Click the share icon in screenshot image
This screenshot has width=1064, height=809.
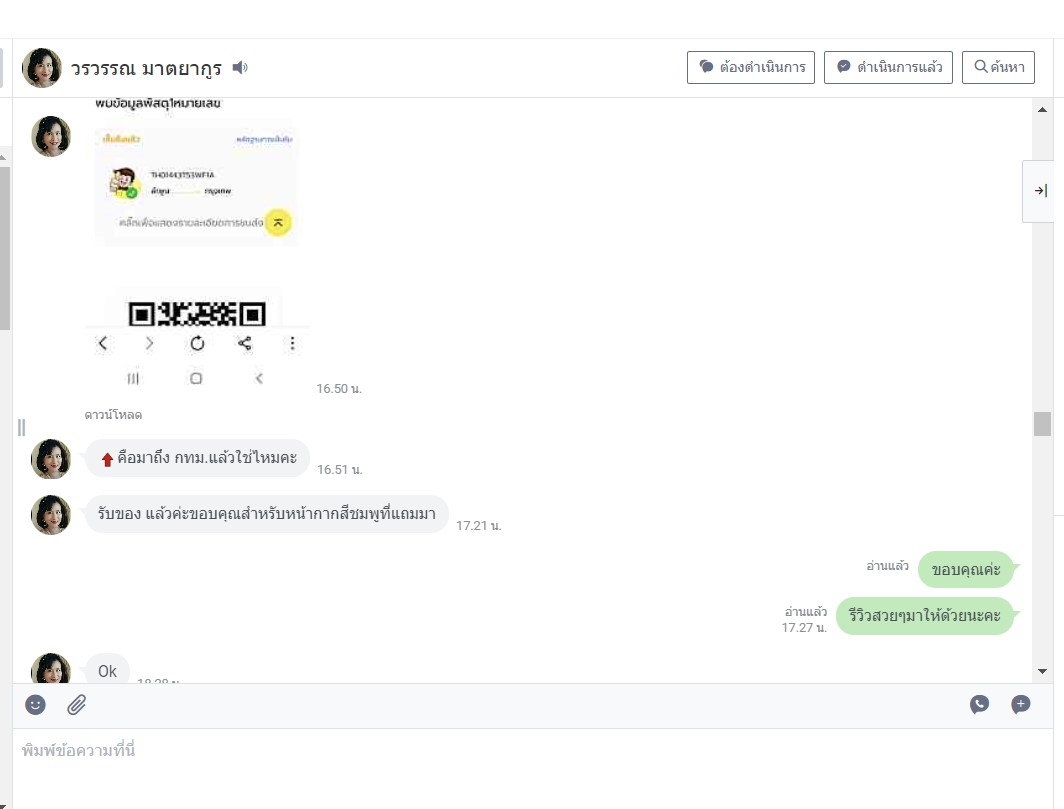pos(245,343)
